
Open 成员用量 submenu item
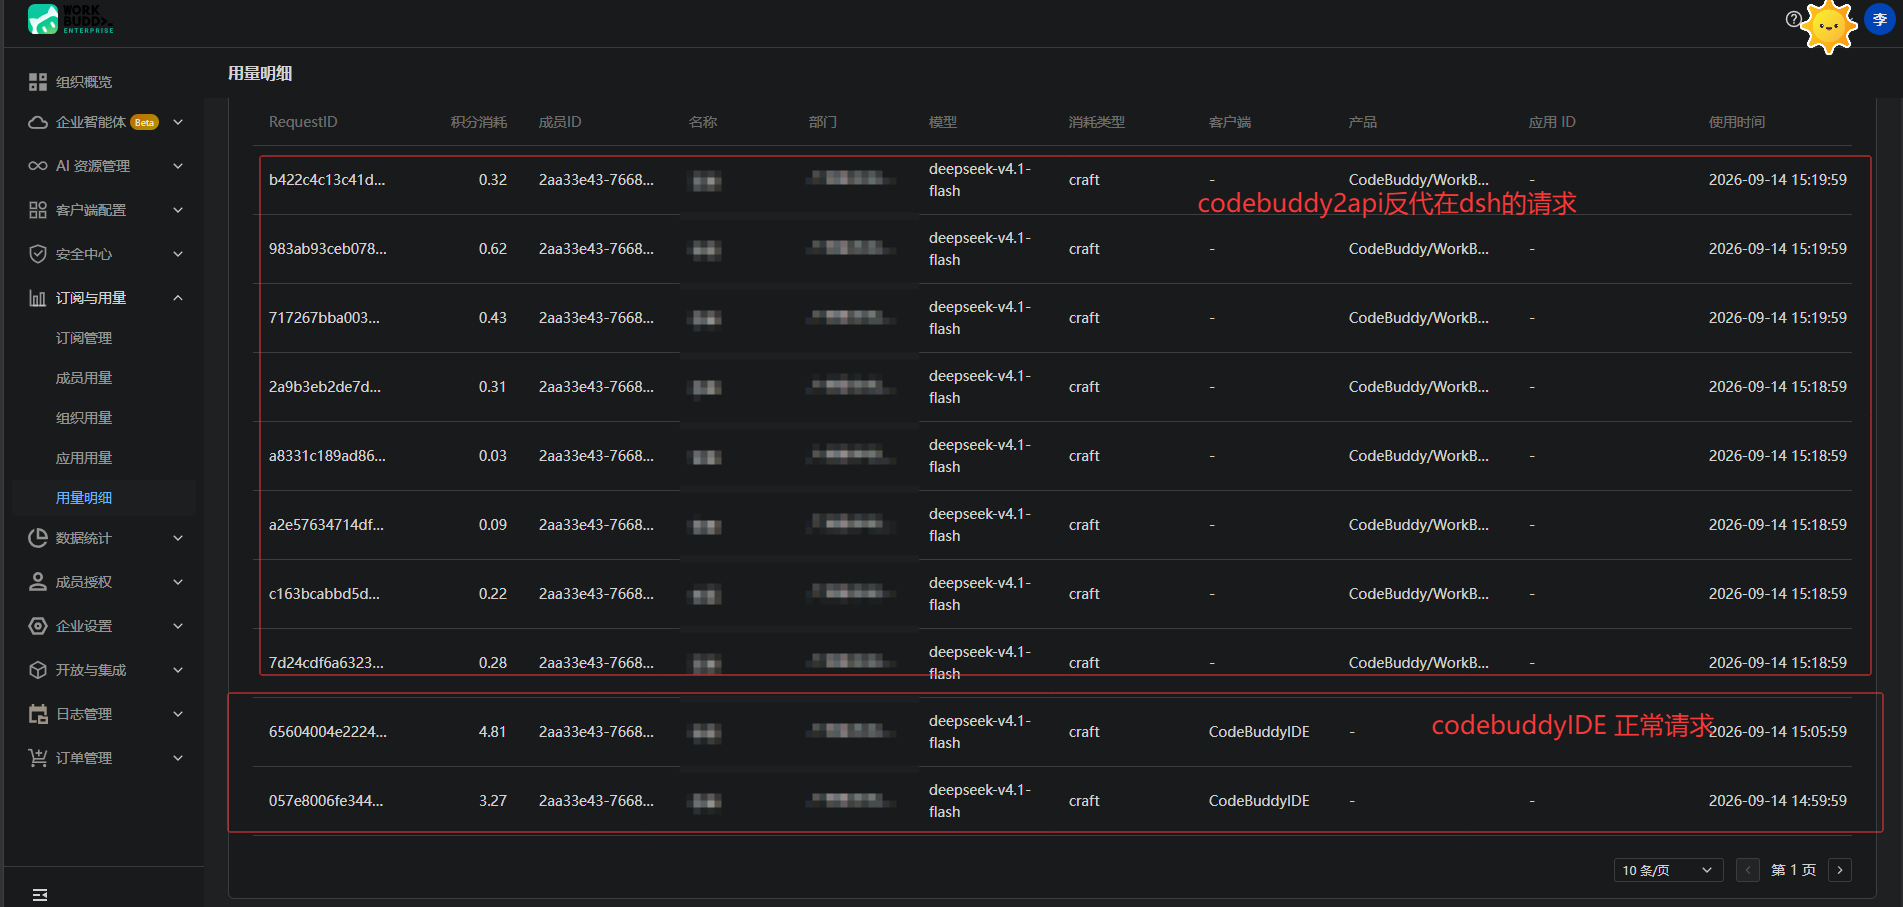point(84,378)
